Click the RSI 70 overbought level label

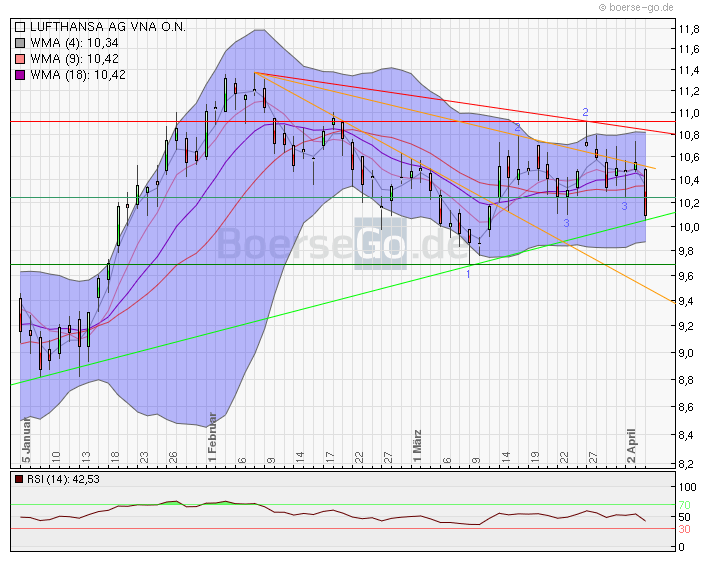684,505
